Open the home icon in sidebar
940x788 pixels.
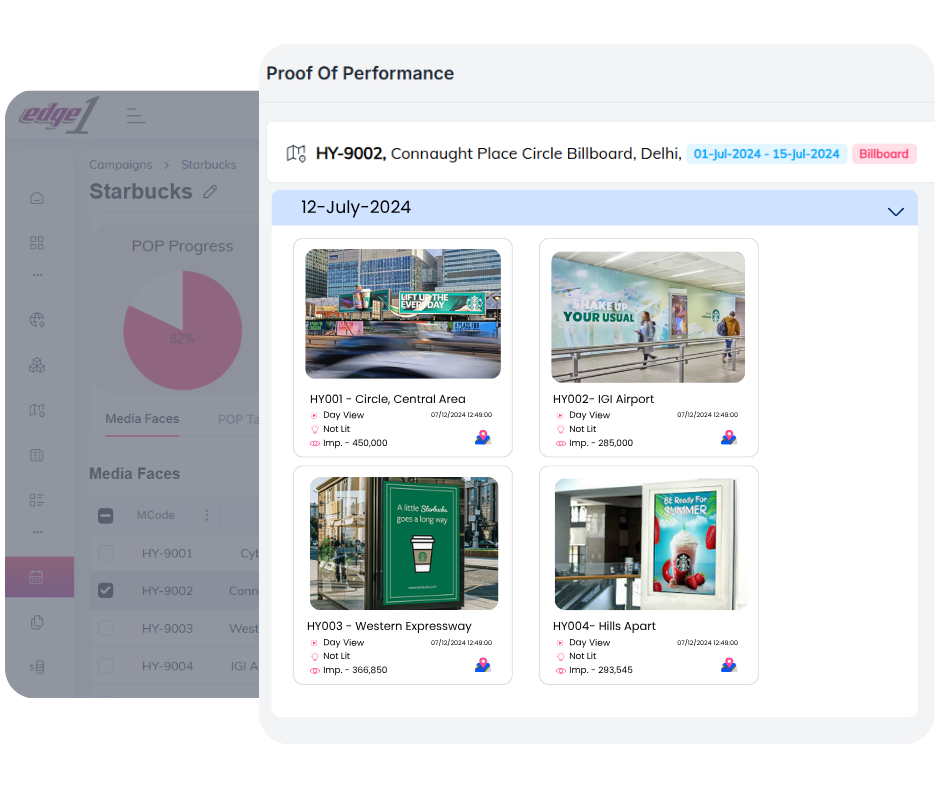[x=37, y=198]
